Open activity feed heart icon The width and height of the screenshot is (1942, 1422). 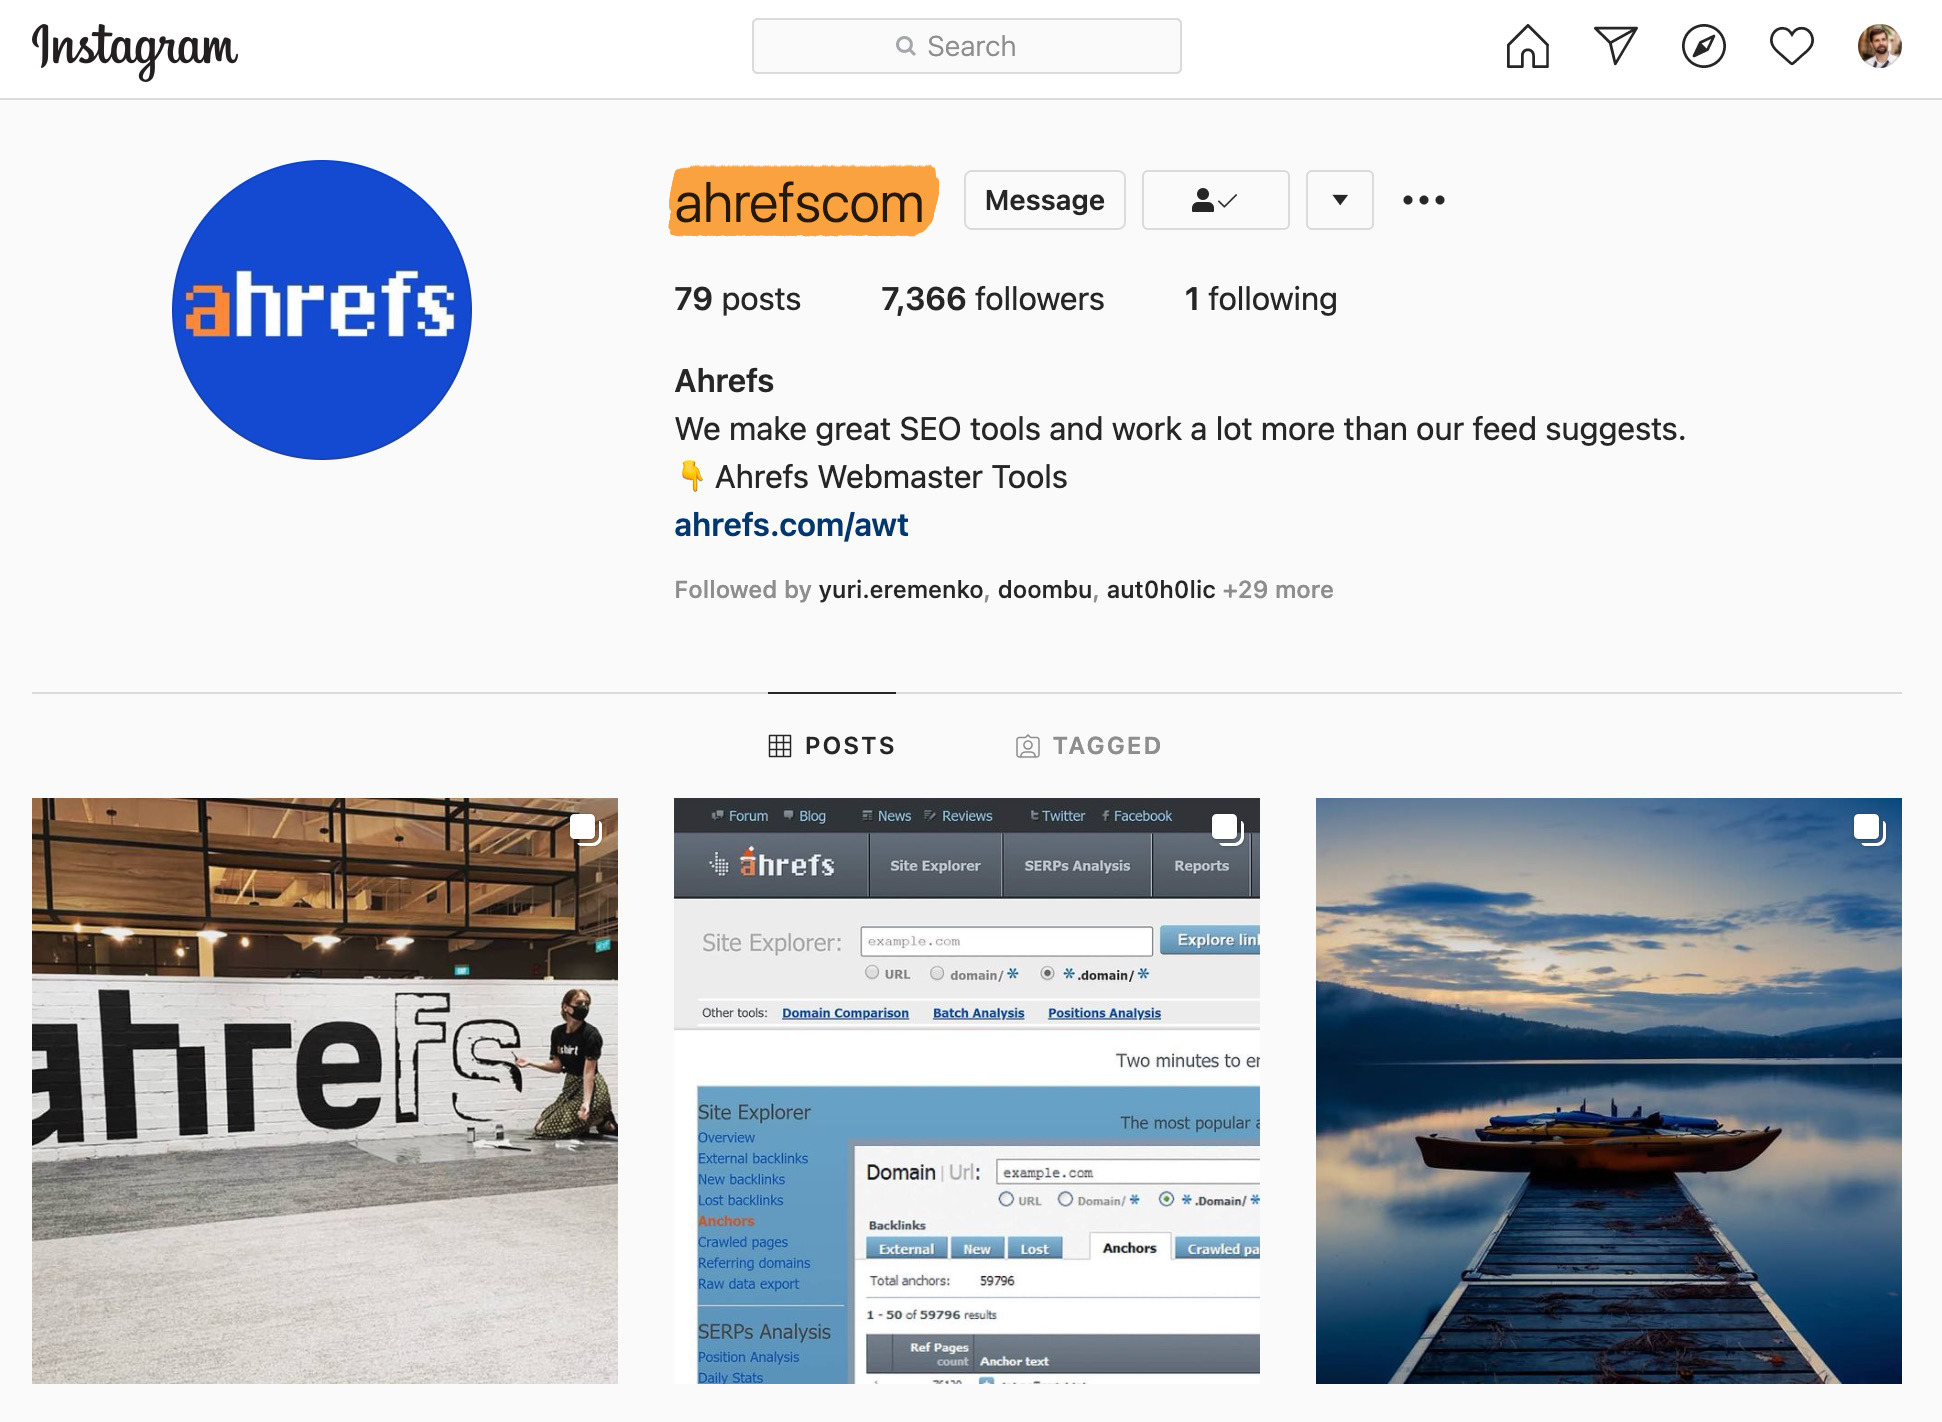1791,46
